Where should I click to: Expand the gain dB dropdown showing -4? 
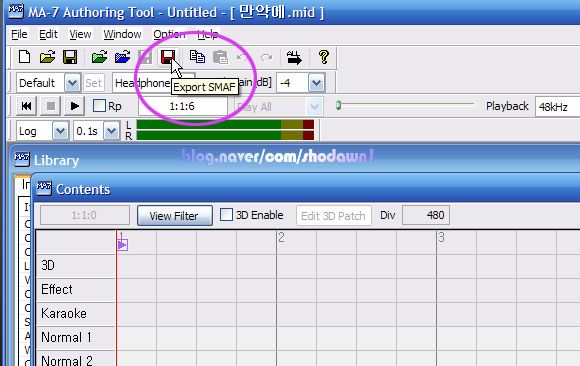[x=316, y=83]
